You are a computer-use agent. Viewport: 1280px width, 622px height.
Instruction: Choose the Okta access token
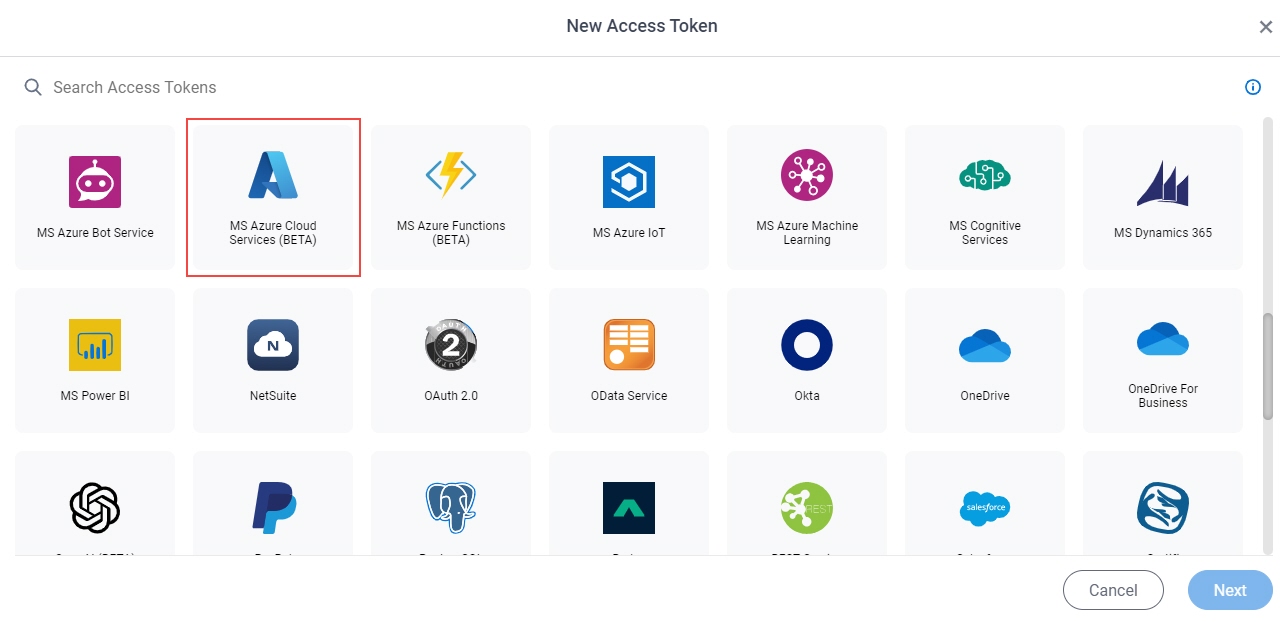[807, 360]
